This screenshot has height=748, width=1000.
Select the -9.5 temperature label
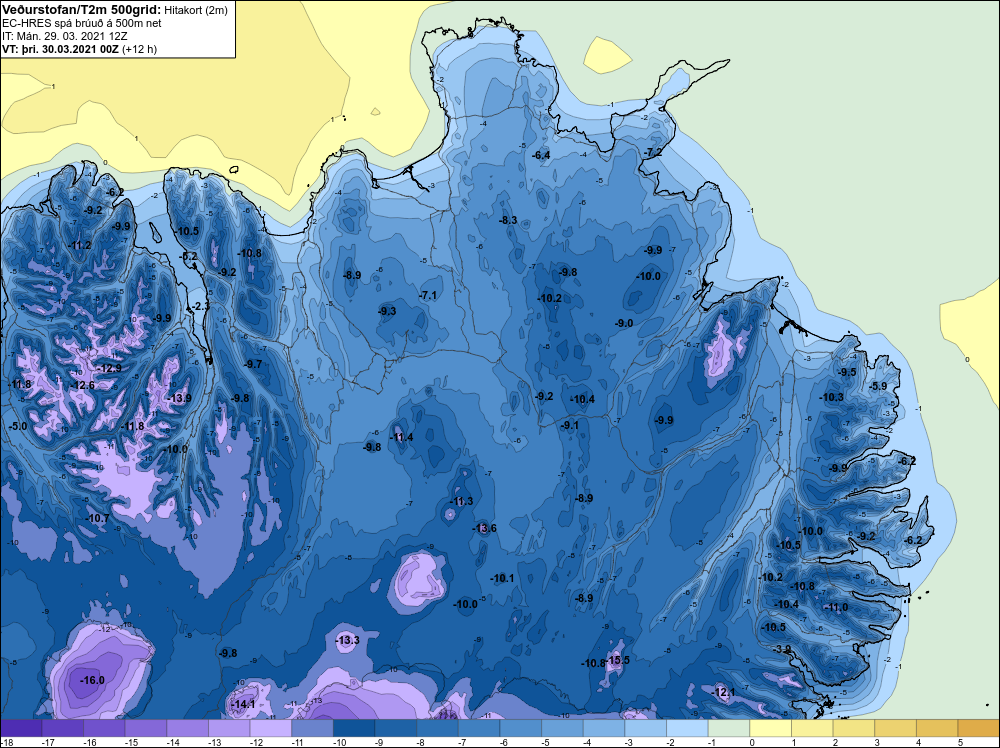(848, 372)
